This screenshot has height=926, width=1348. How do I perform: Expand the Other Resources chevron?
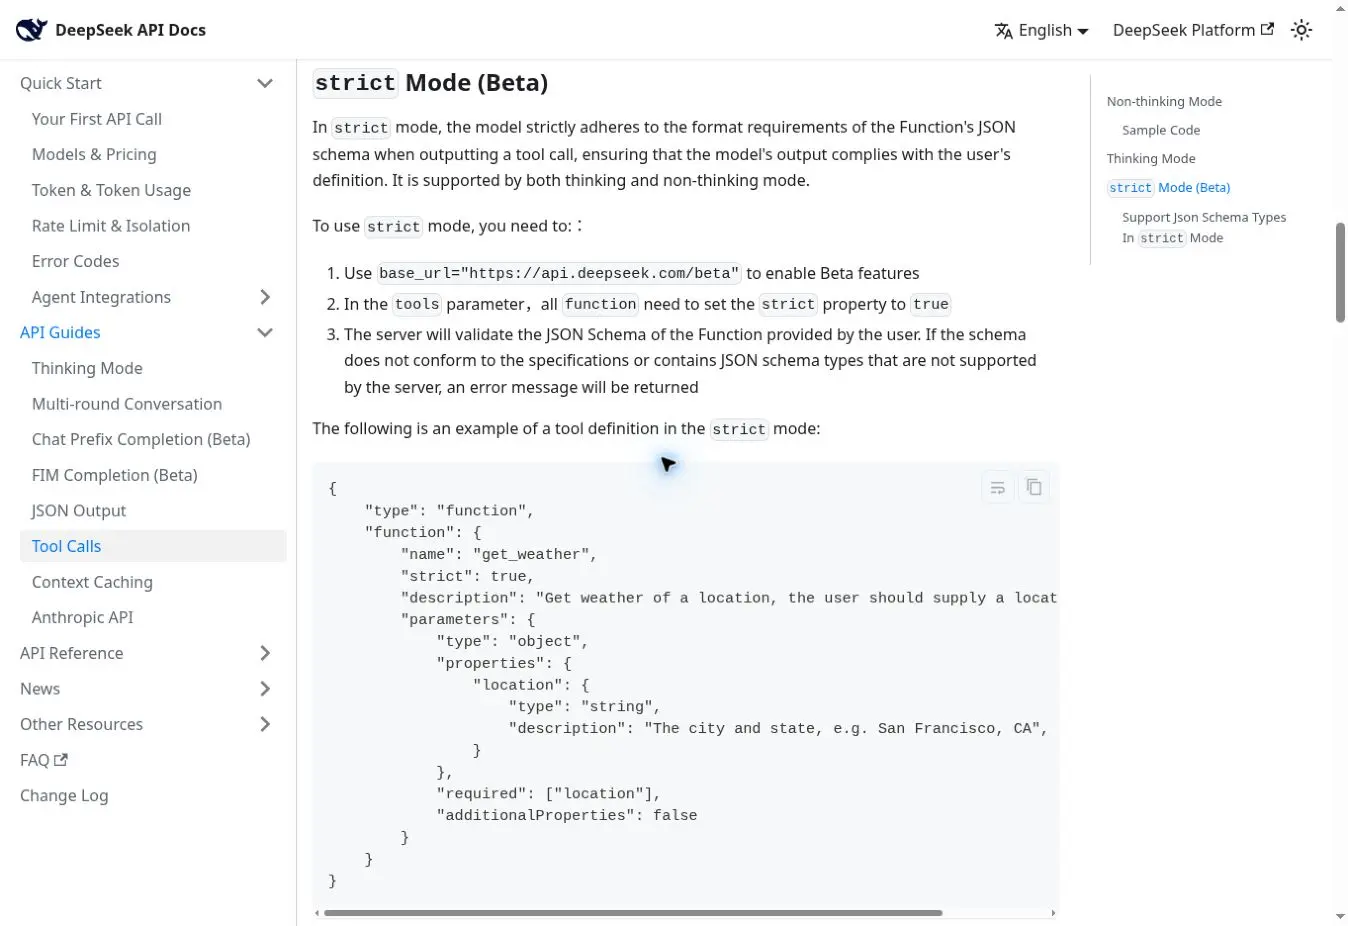click(265, 724)
